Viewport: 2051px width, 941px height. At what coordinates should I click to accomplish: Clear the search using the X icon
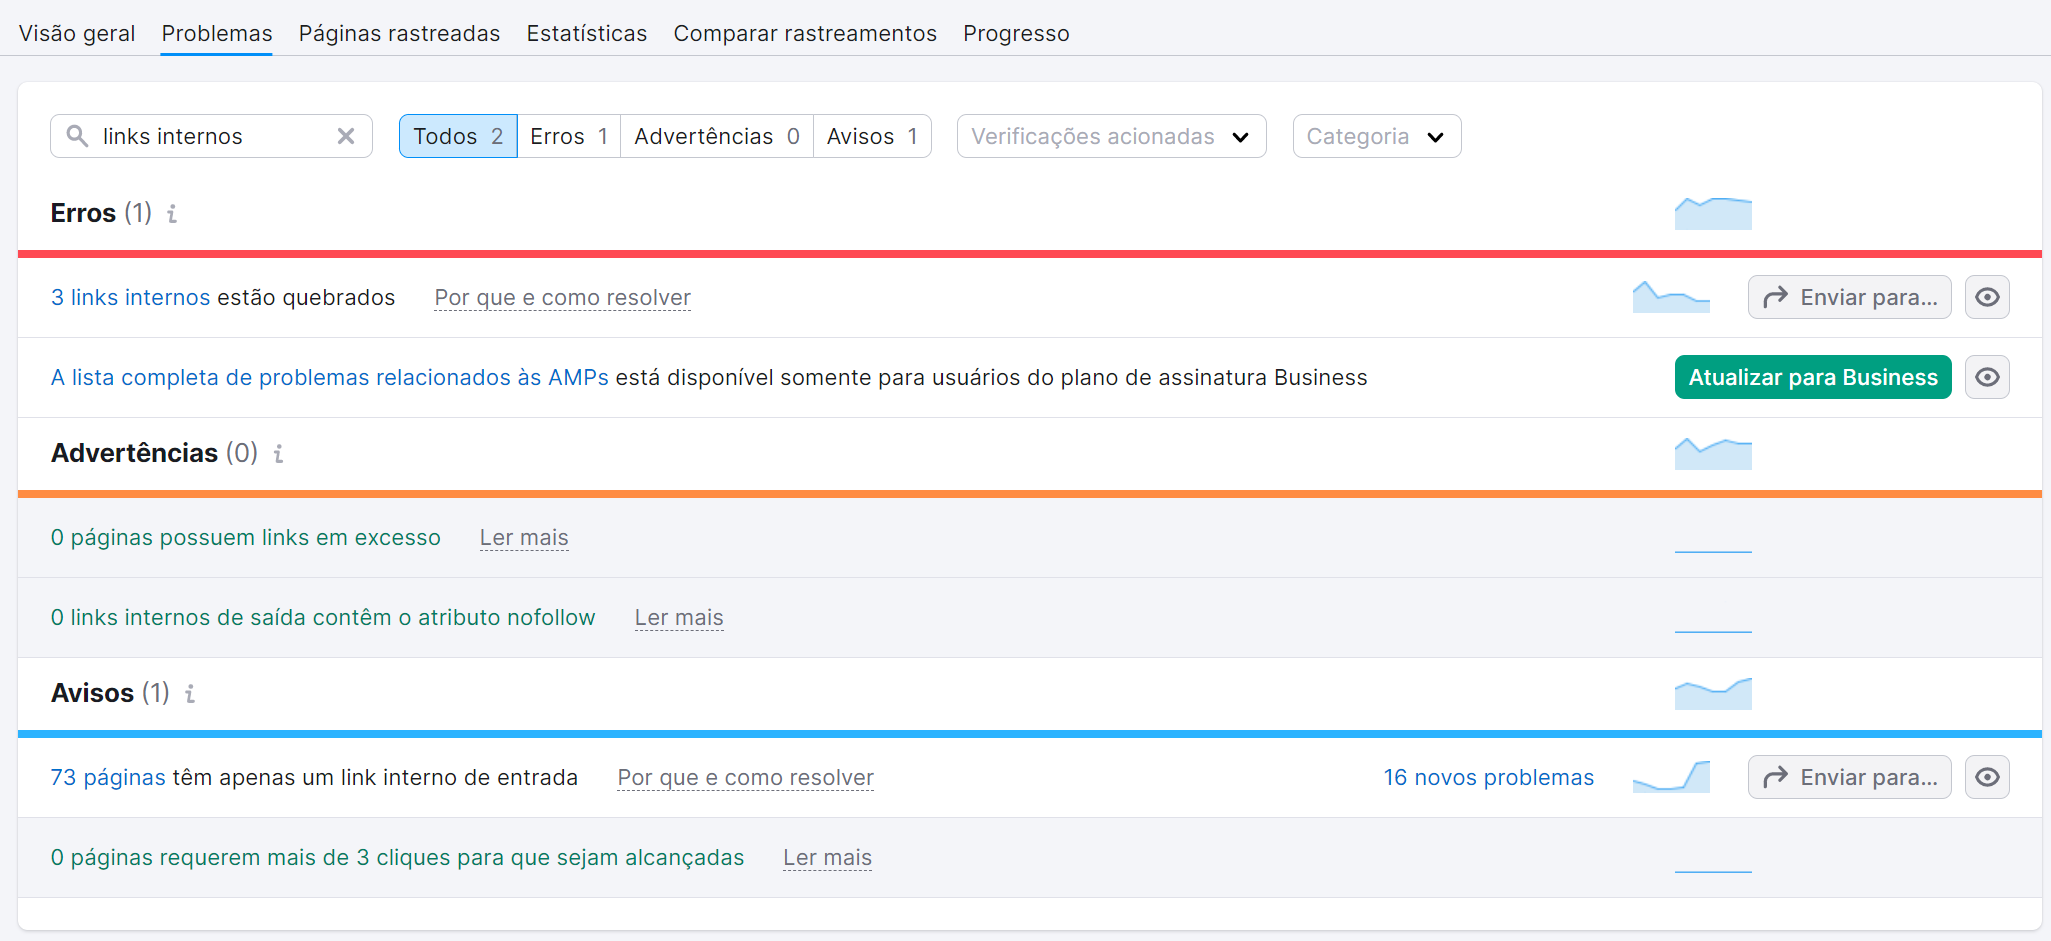[346, 136]
